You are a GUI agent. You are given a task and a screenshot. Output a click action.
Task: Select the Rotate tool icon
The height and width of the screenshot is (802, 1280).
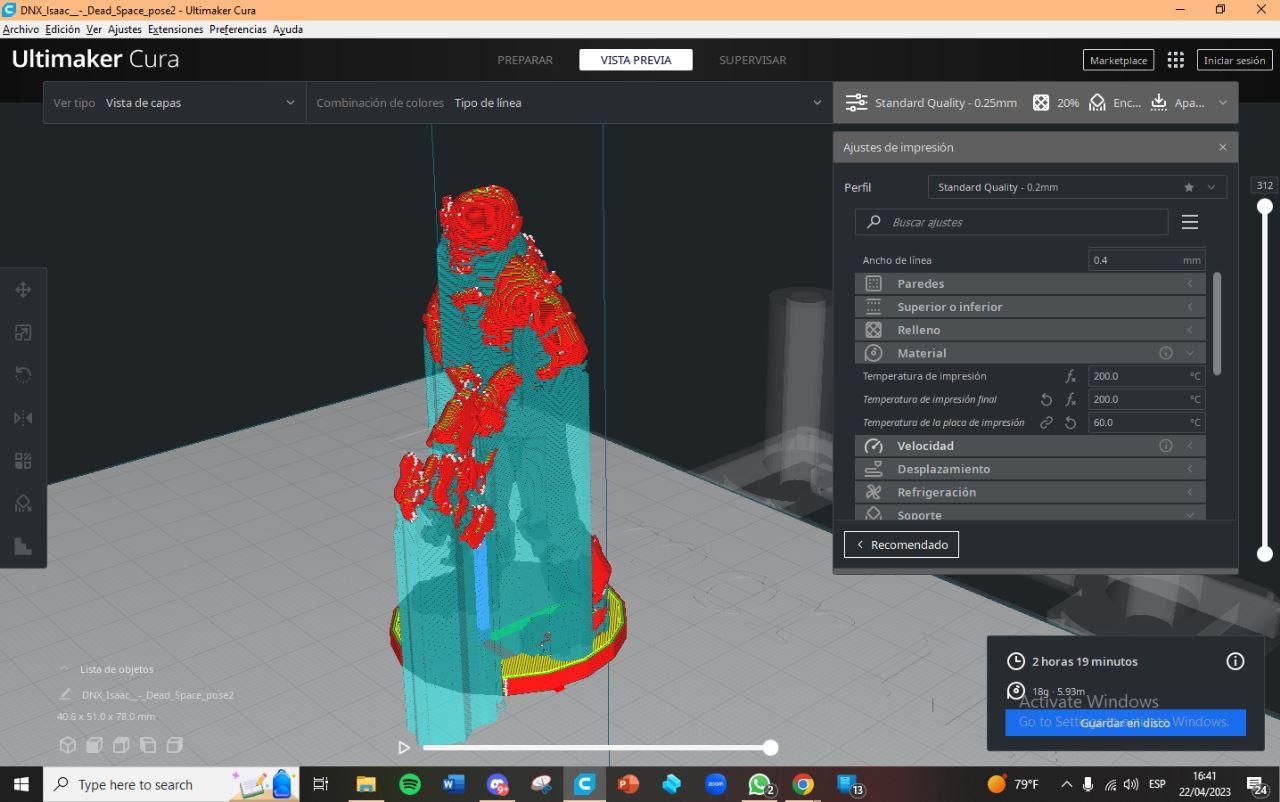pos(23,375)
